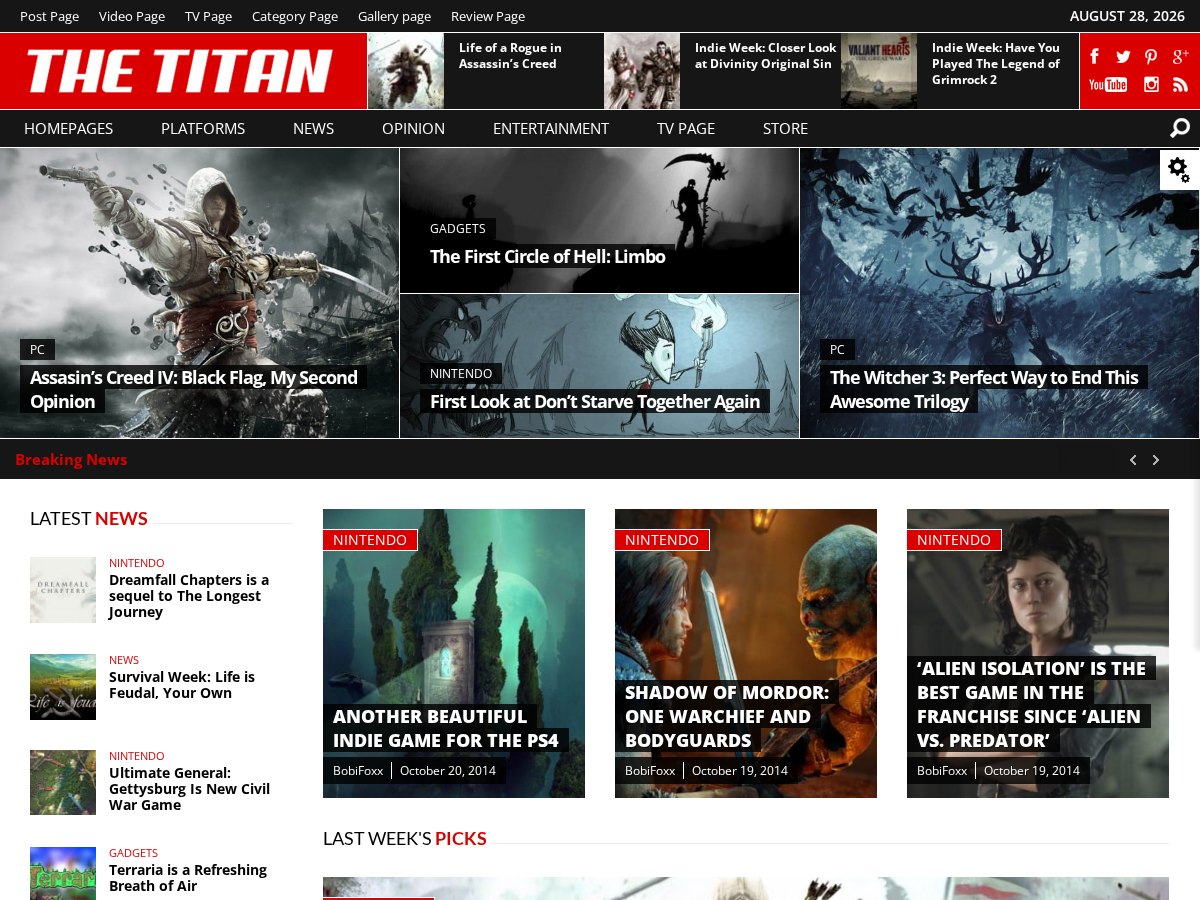Open Review Page link

click(x=488, y=16)
